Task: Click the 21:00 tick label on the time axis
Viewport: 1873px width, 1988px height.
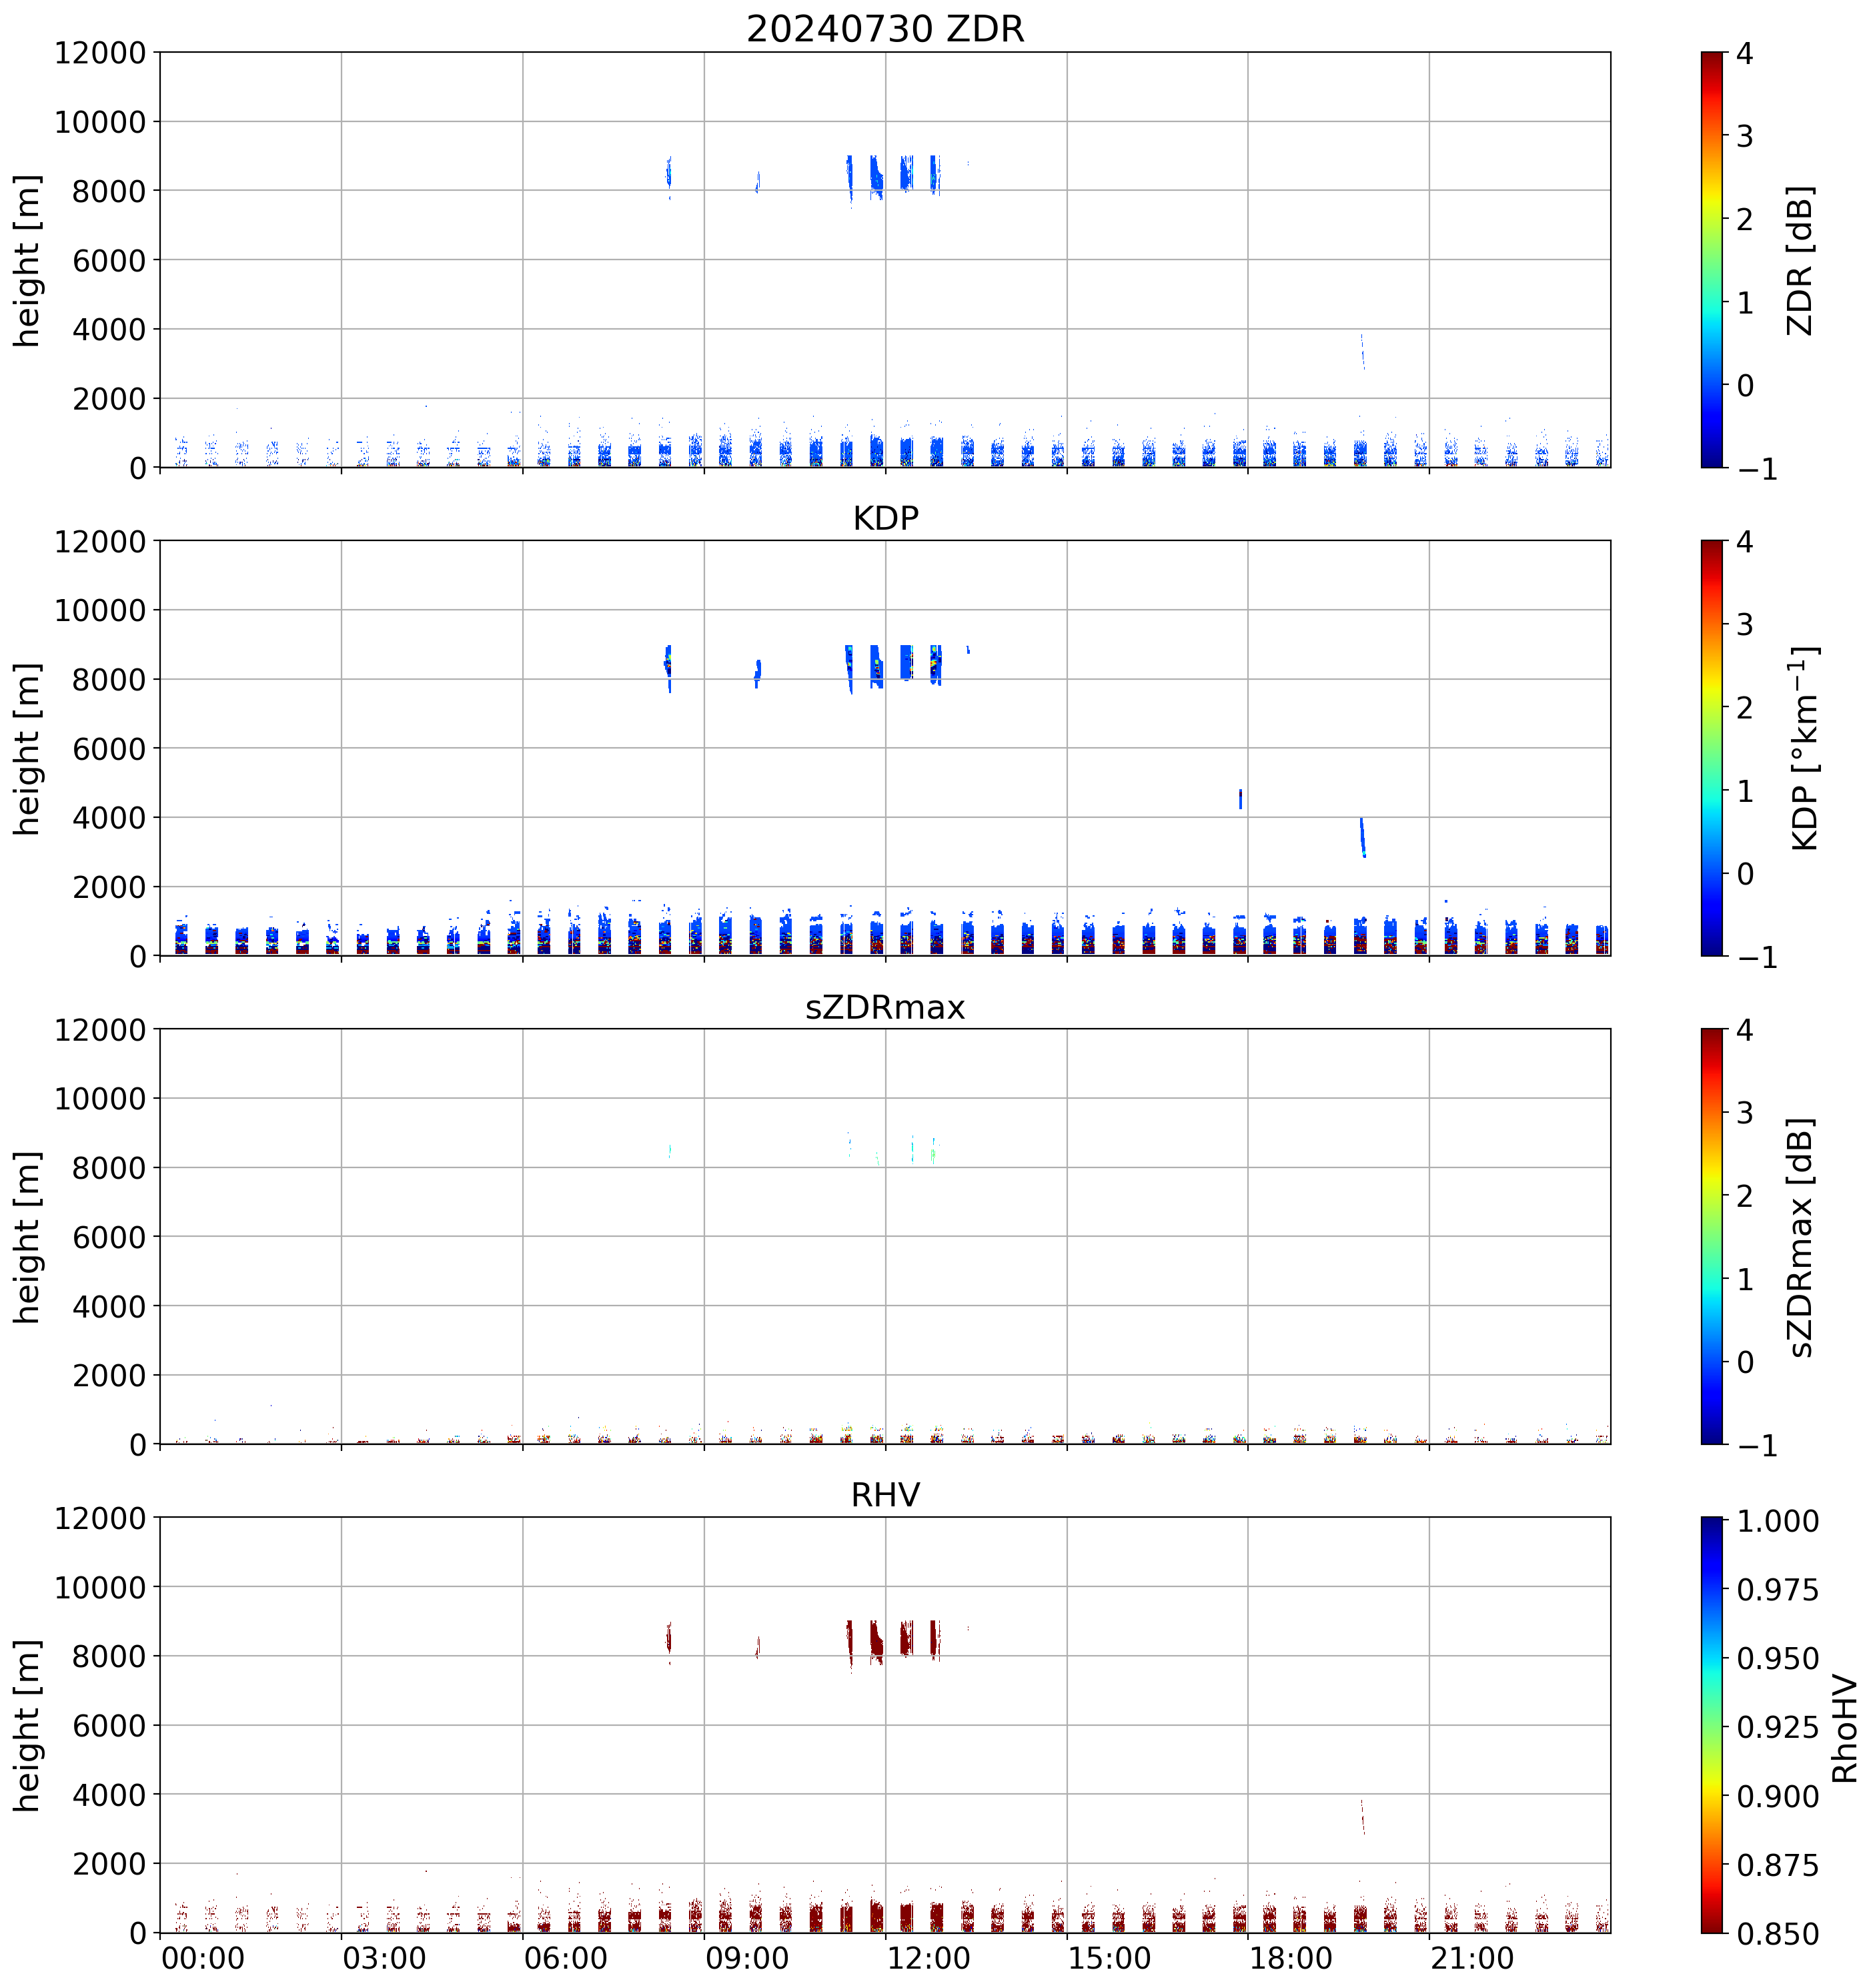Action: [x=1472, y=1959]
